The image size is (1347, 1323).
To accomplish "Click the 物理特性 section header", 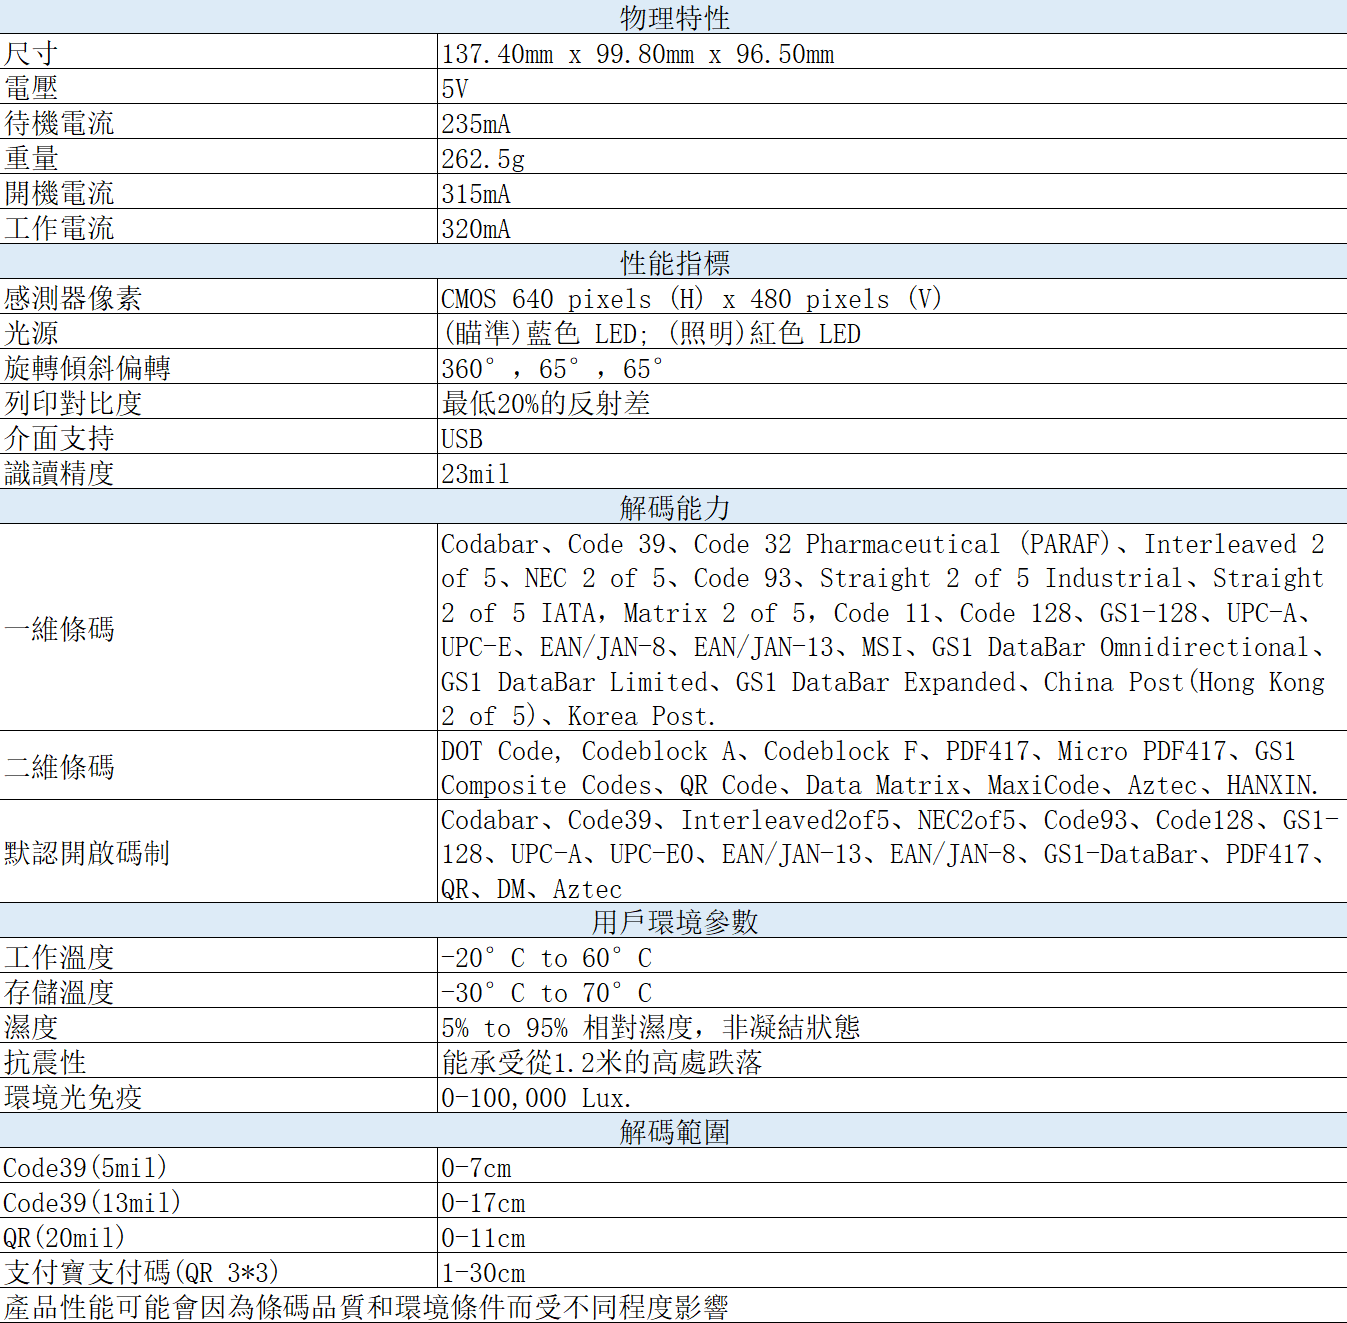I will pyautogui.click(x=674, y=18).
